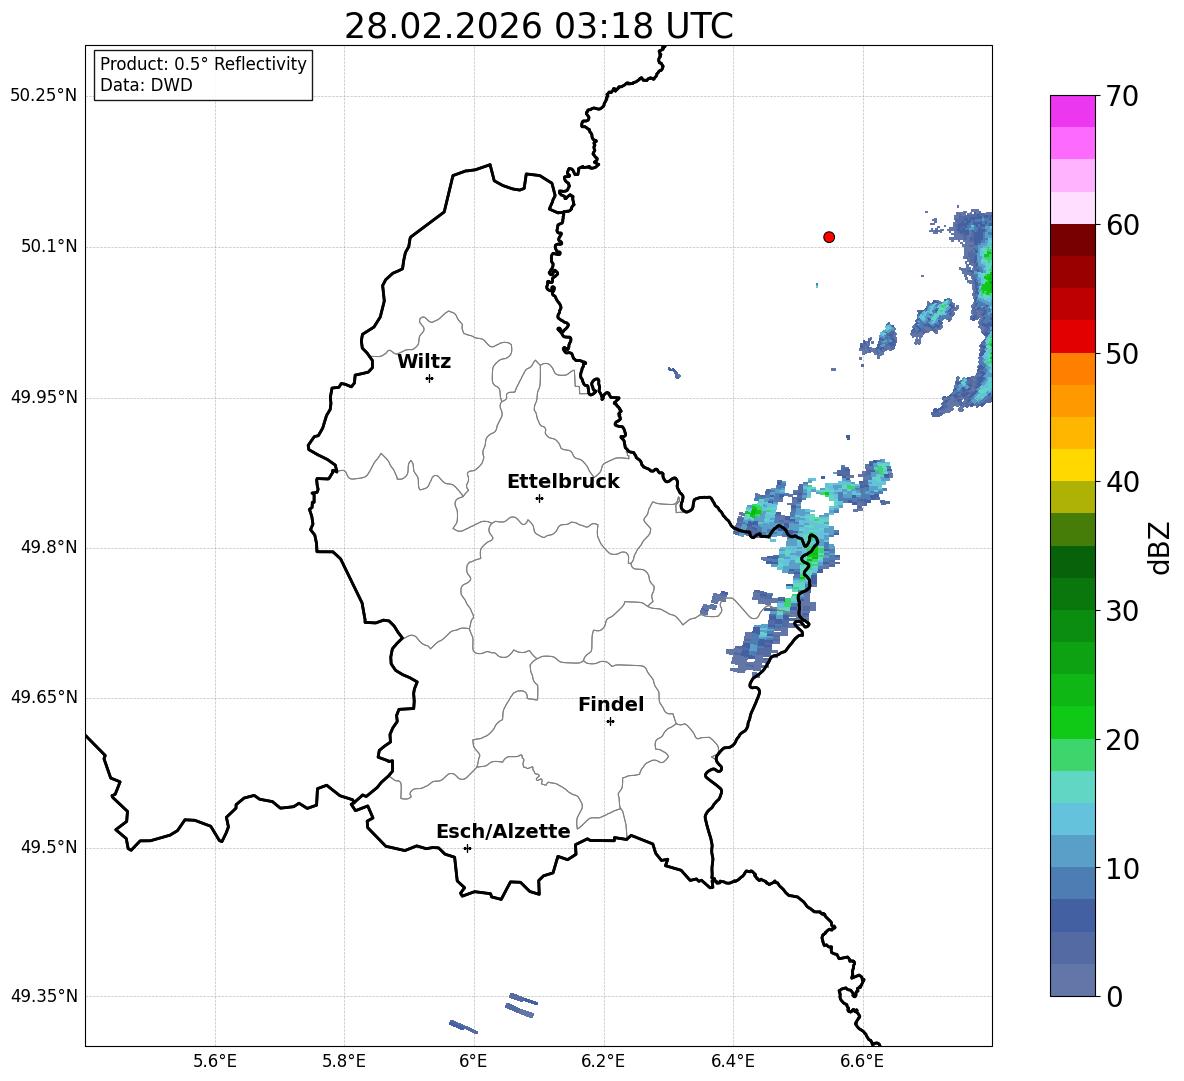Click the 'Data: DWD' text
This screenshot has width=1184, height=1081.
[x=146, y=85]
